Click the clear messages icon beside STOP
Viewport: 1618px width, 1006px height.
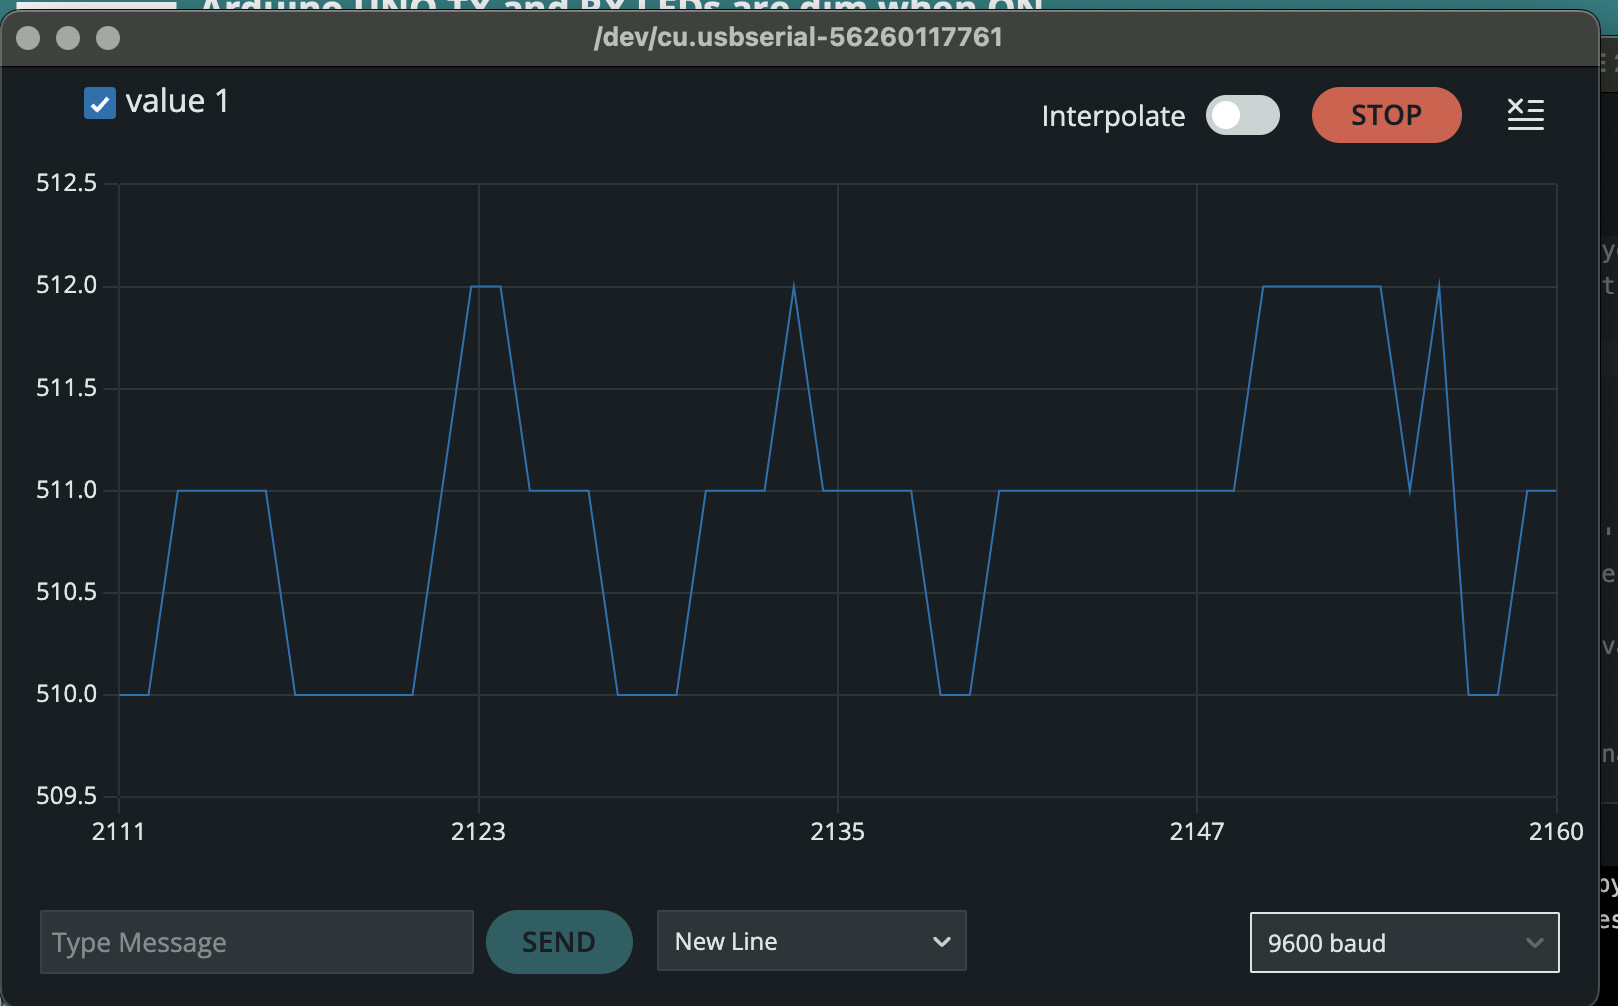(1525, 115)
